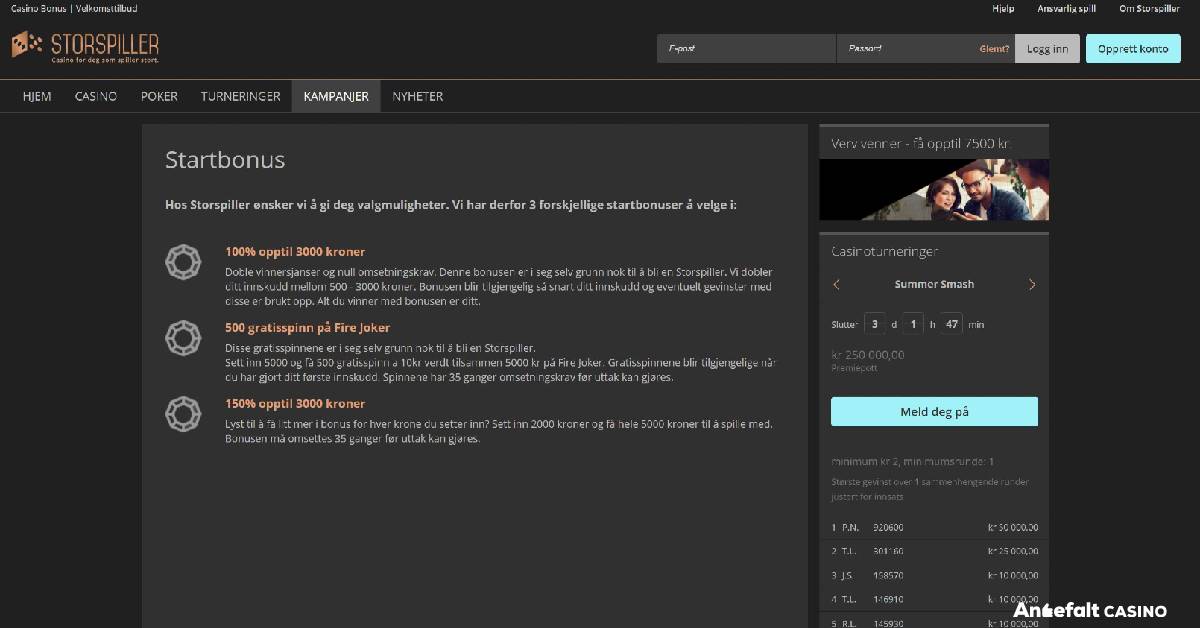Click the Summer Smash tournament title
This screenshot has width=1200, height=628.
934,285
